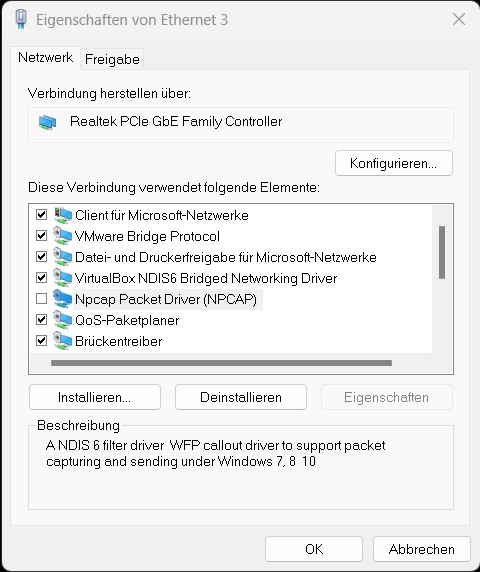Open the Konfigurieren dialog
The image size is (480, 572).
point(394,163)
